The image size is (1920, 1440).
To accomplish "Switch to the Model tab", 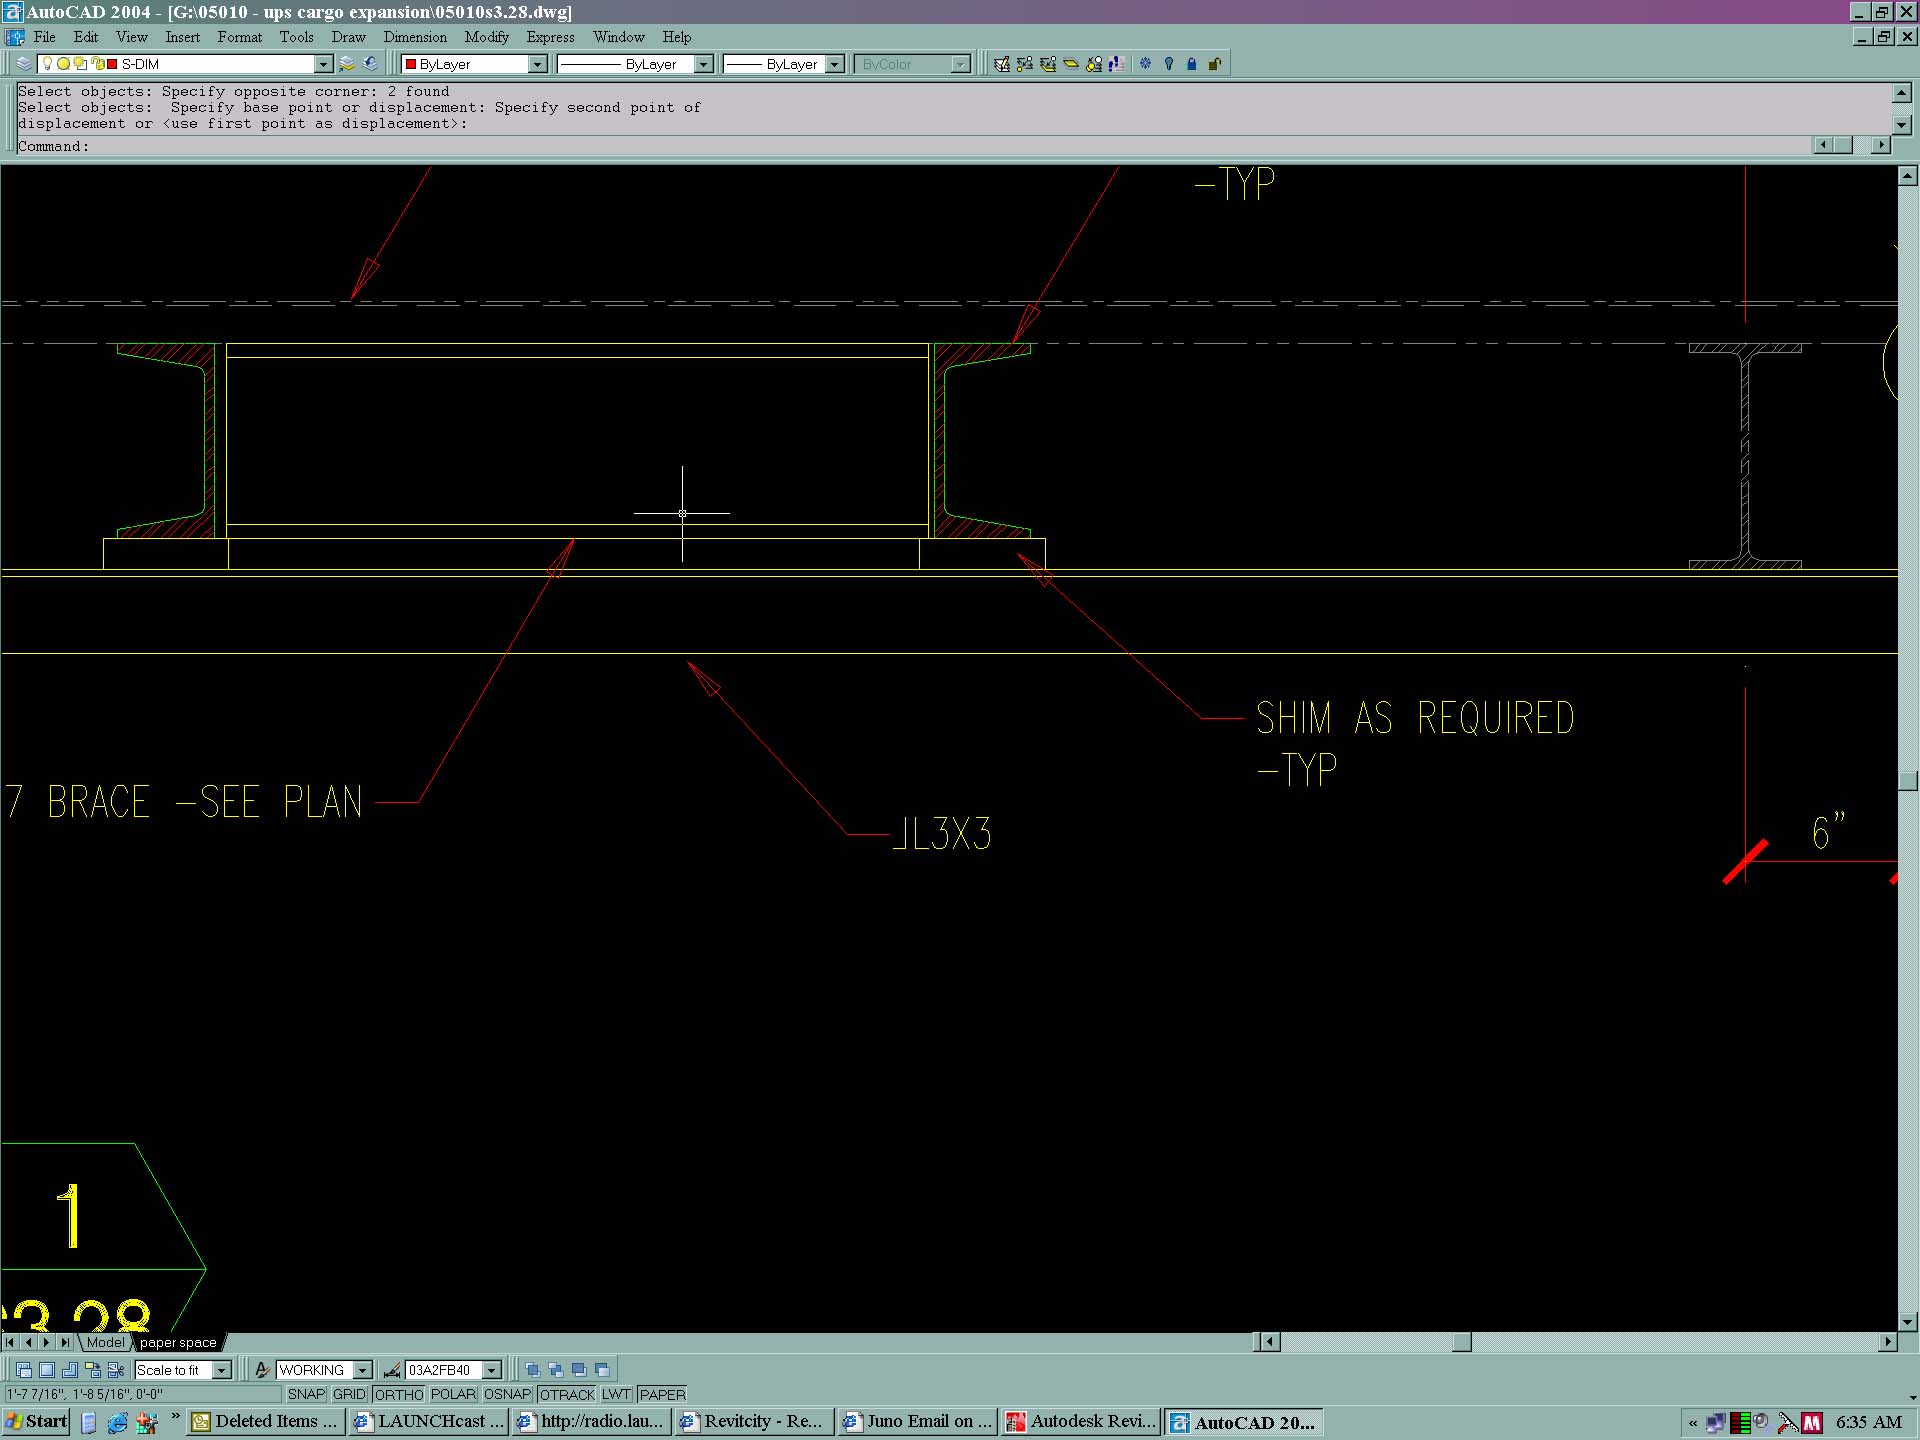I will click(x=105, y=1342).
